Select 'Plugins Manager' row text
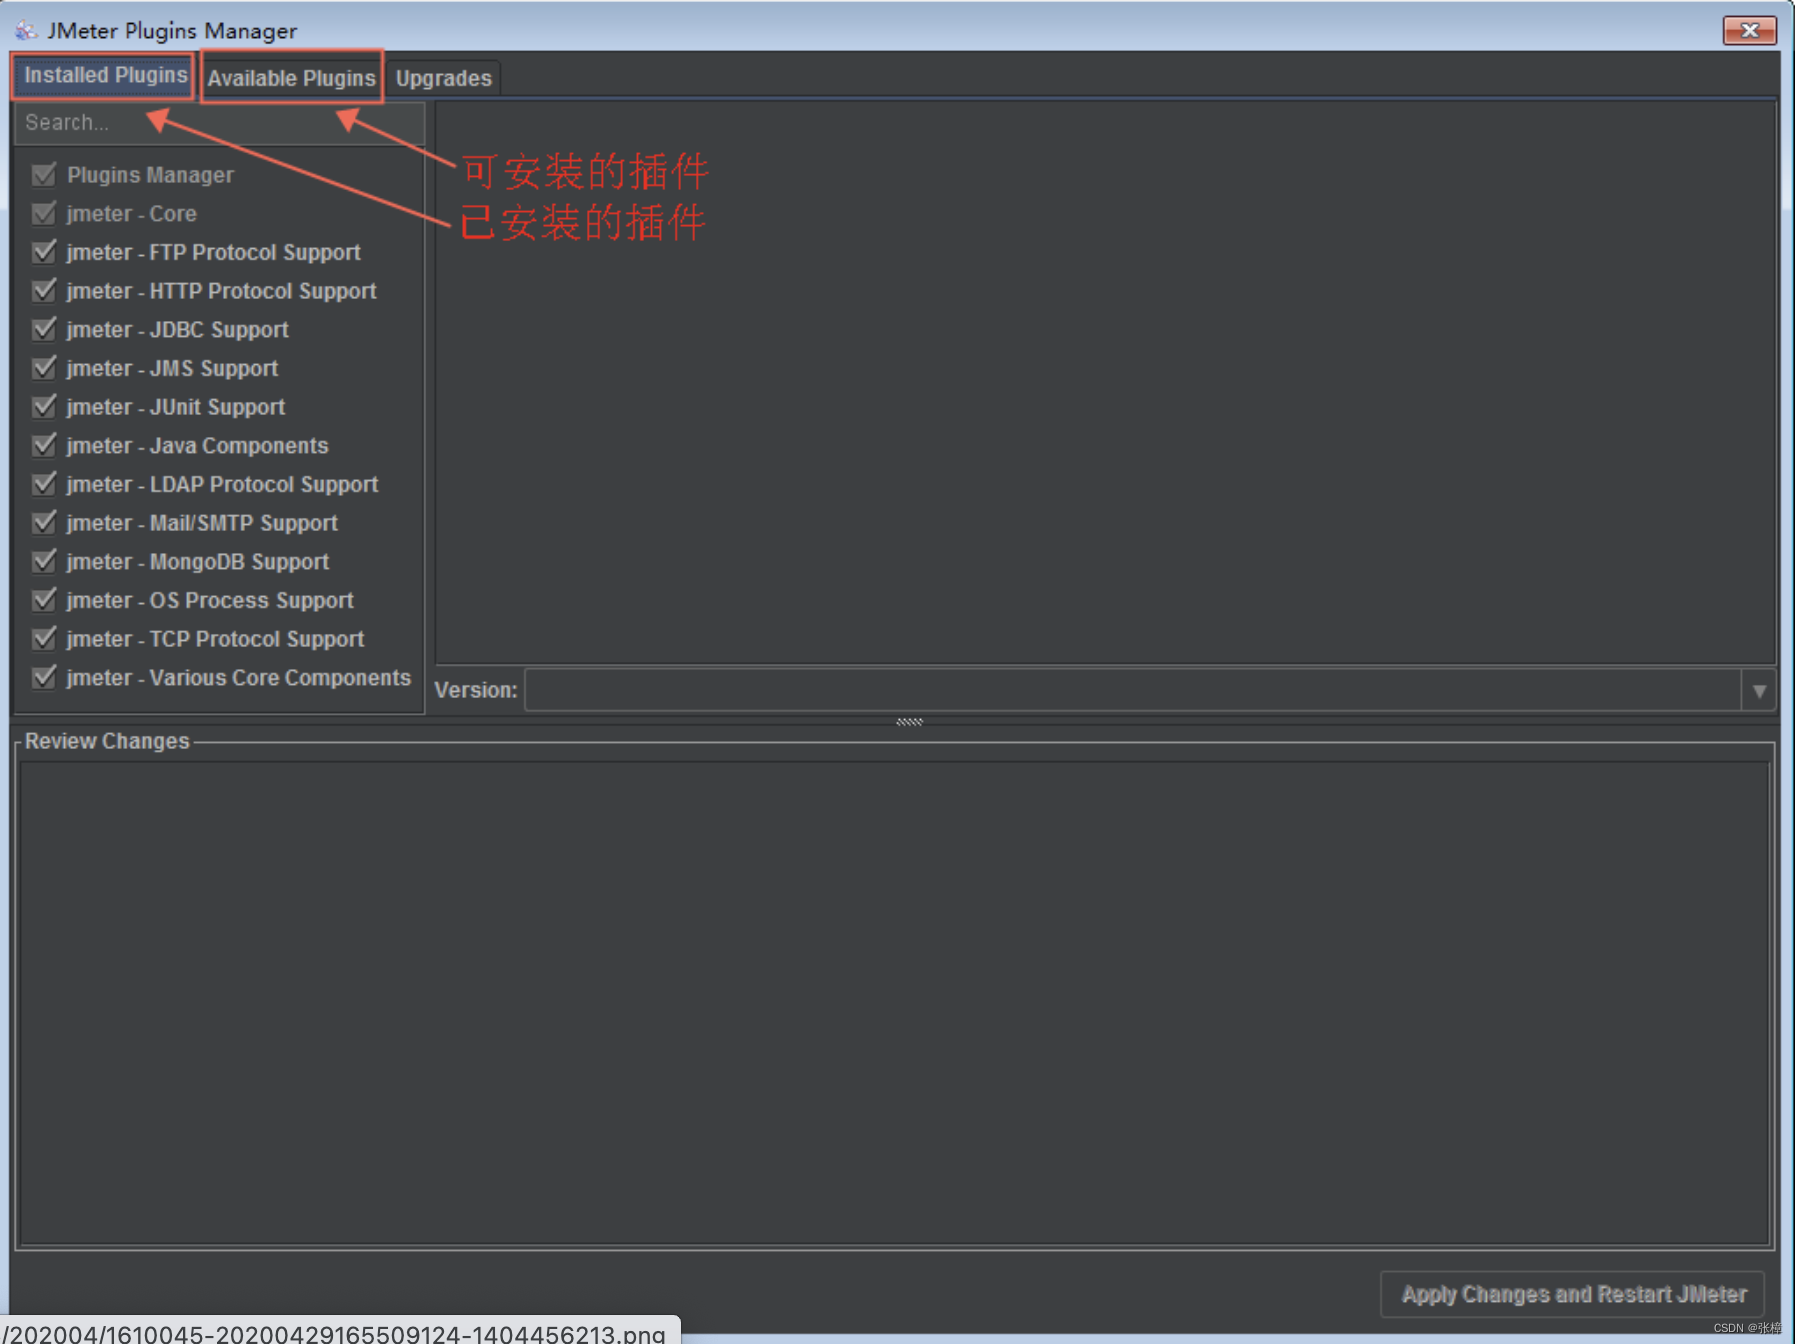 [150, 175]
